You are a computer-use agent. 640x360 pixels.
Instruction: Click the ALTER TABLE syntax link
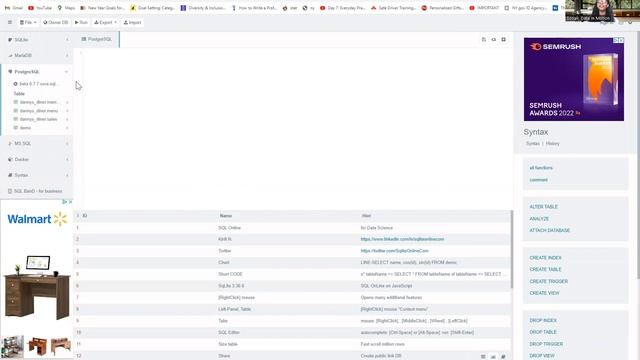[x=543, y=207]
